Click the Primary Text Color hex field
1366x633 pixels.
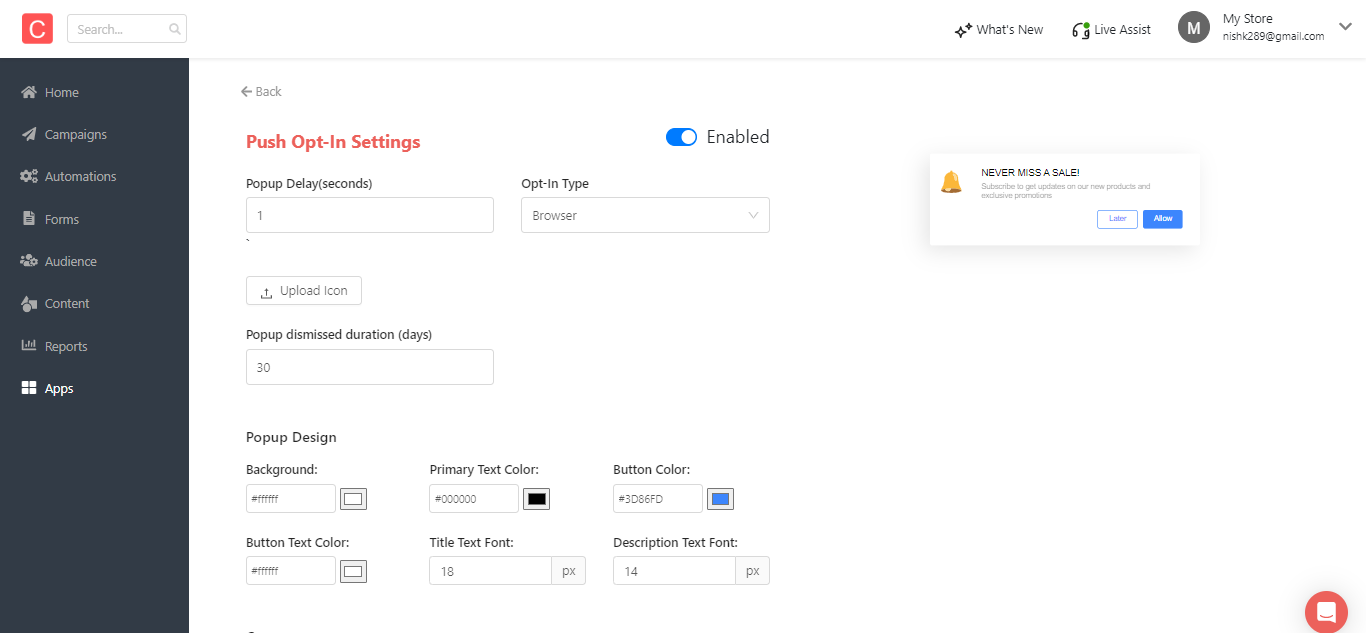click(x=474, y=498)
